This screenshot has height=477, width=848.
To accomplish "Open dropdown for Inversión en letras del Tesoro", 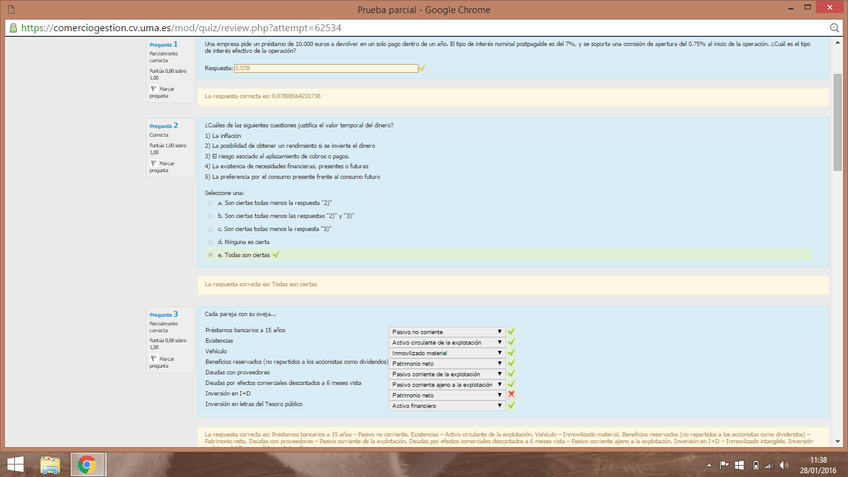I will point(446,406).
